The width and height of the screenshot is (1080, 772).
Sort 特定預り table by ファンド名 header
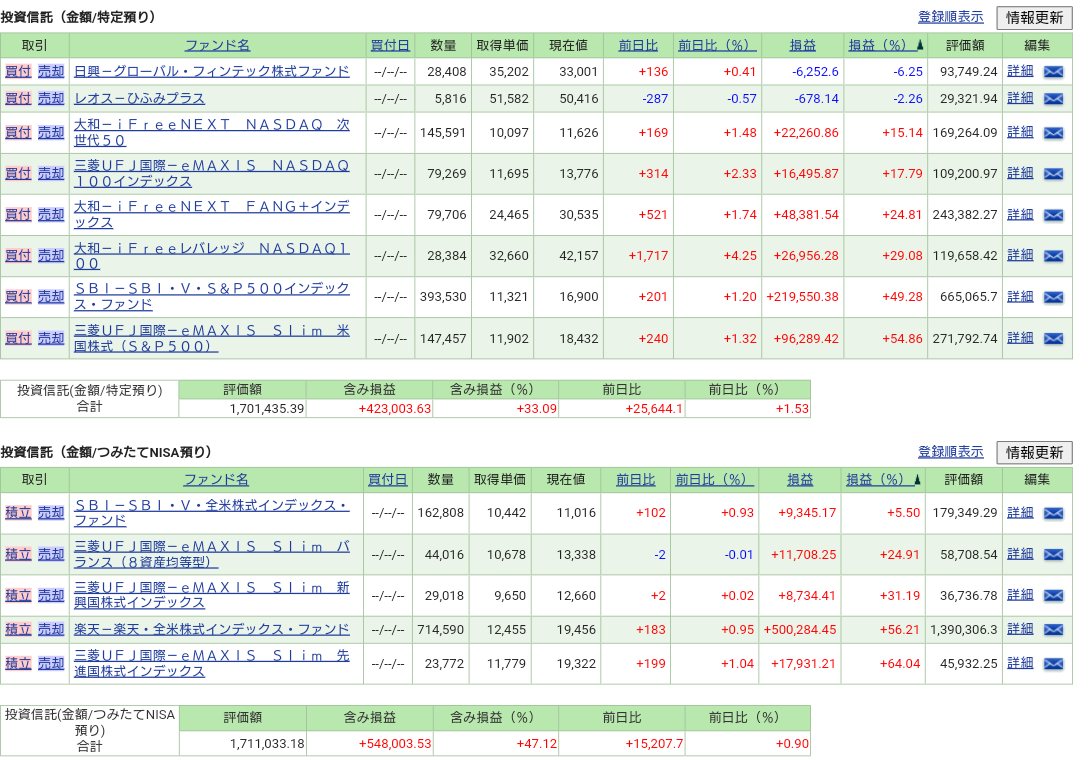click(x=218, y=45)
